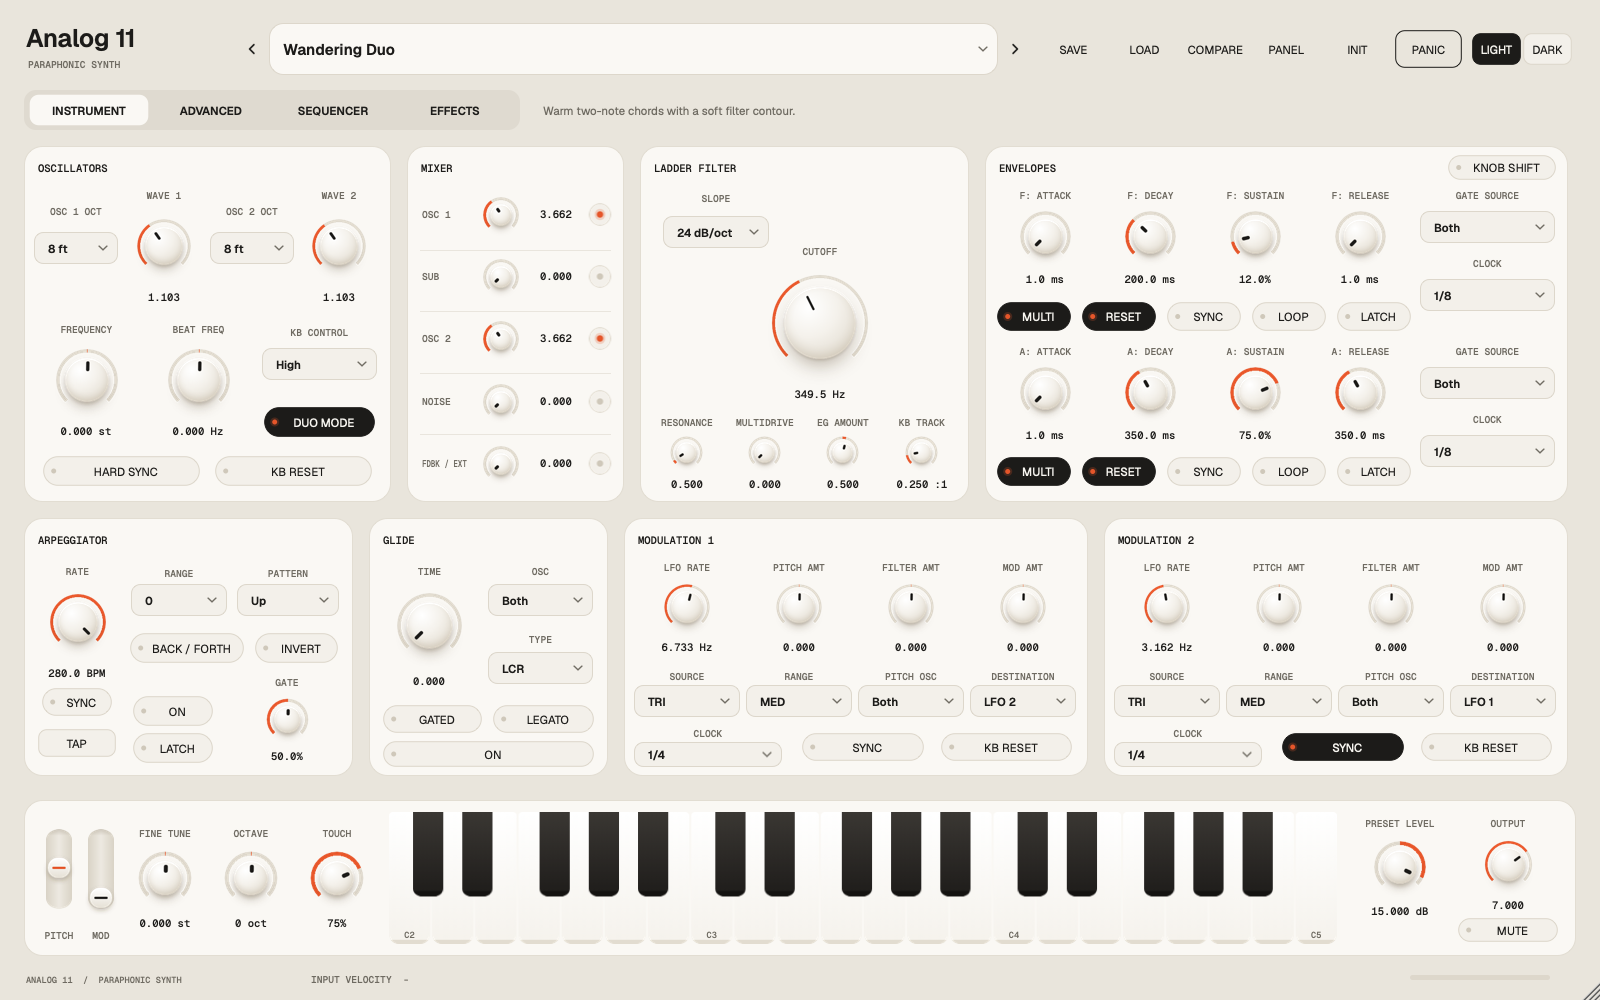Switch to the Sequencer tab
This screenshot has width=1600, height=1000.
click(x=333, y=110)
